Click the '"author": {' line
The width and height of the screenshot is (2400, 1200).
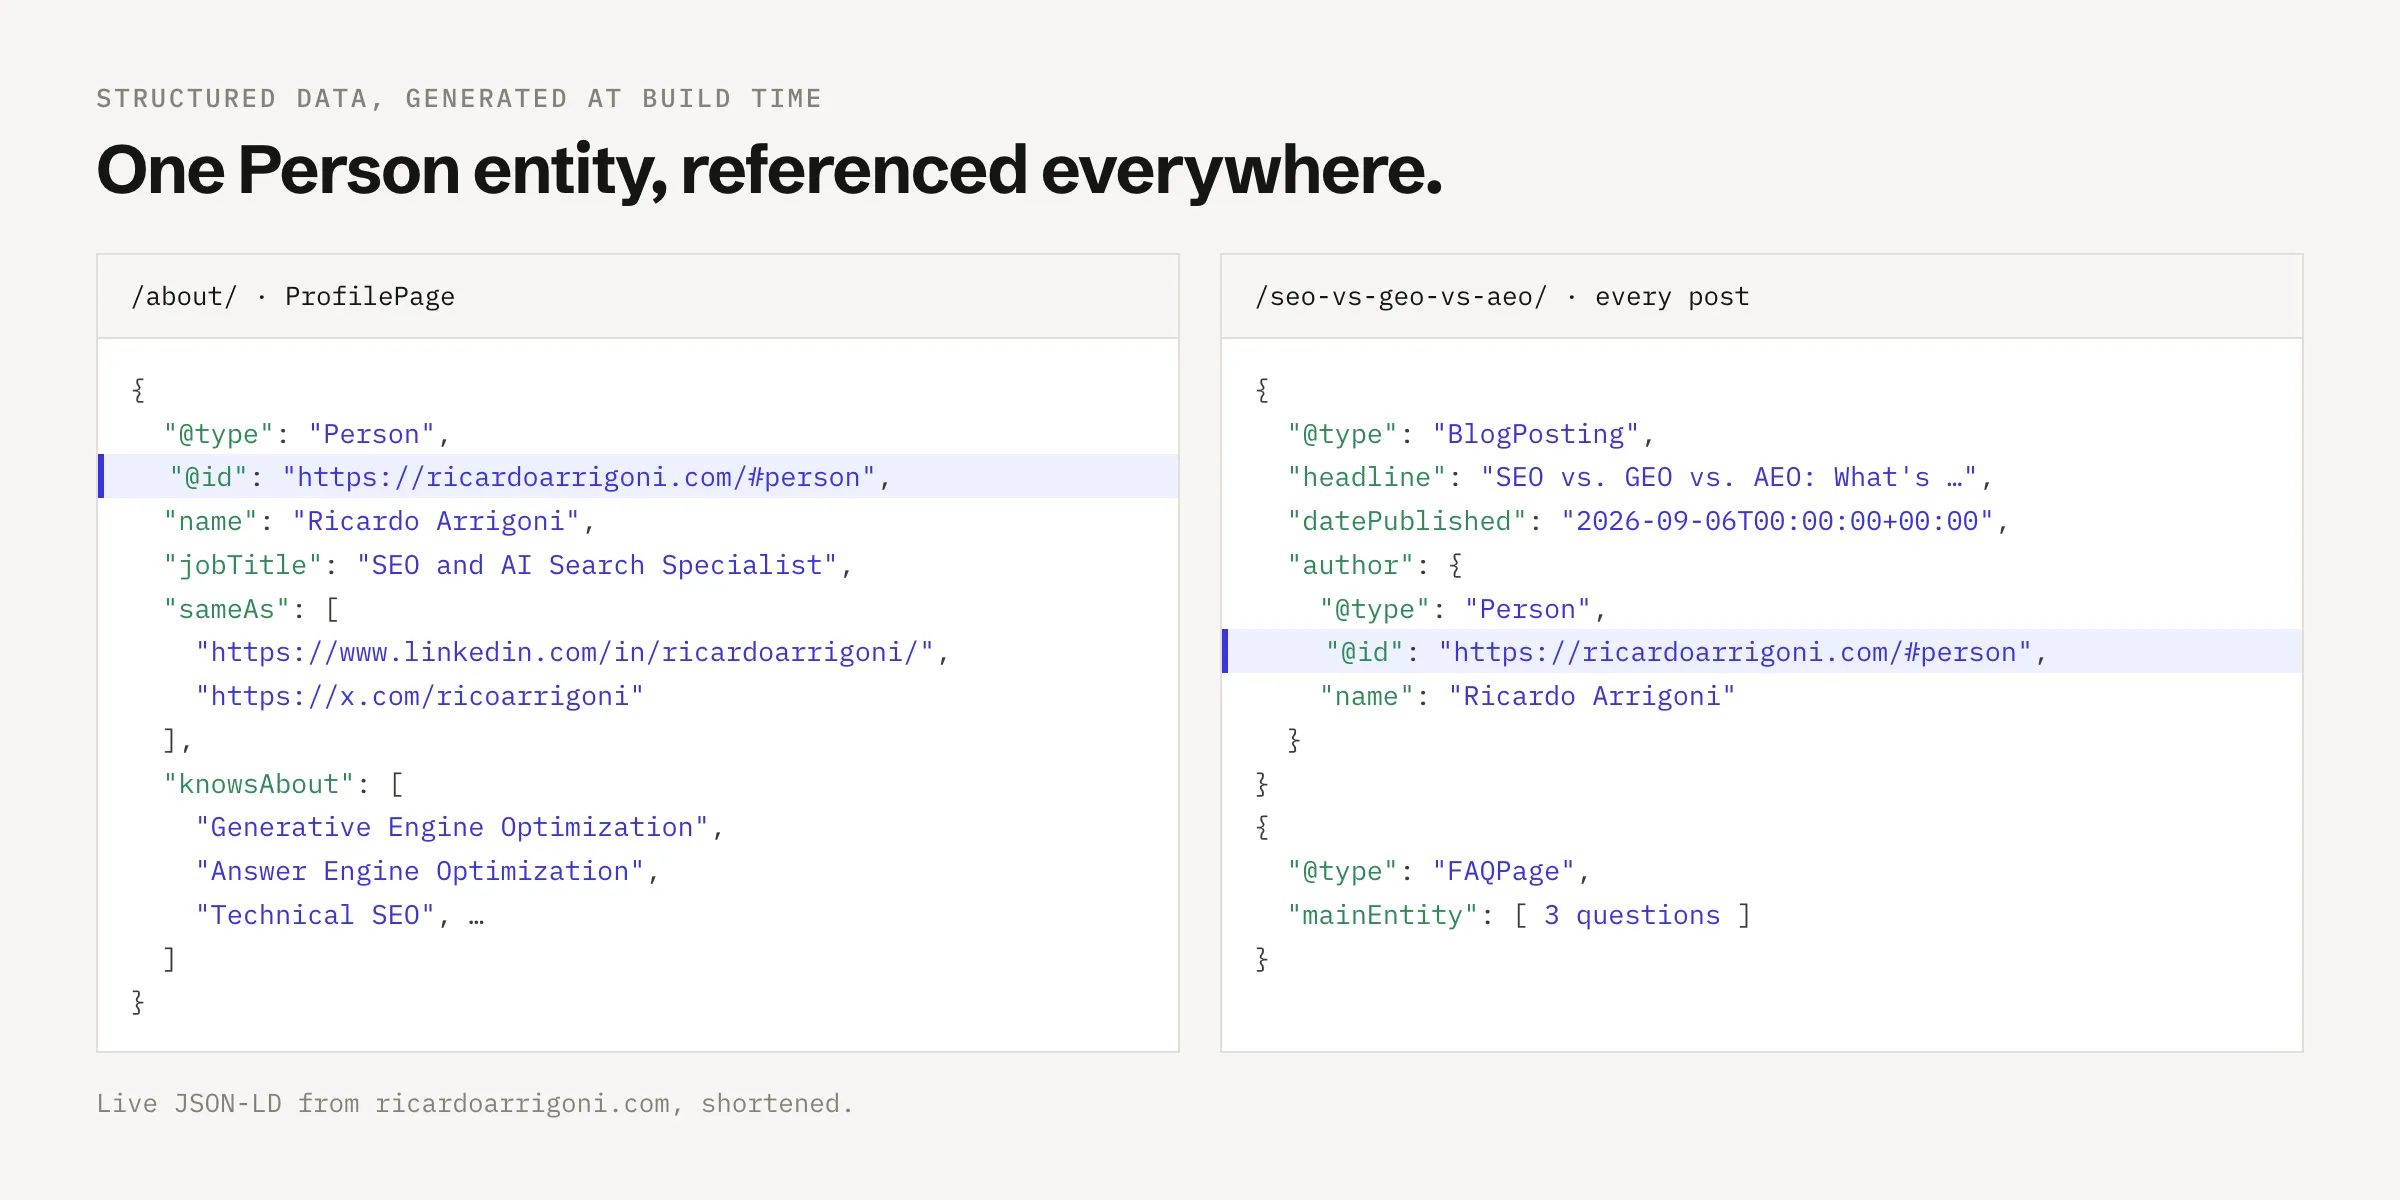pos(1375,565)
